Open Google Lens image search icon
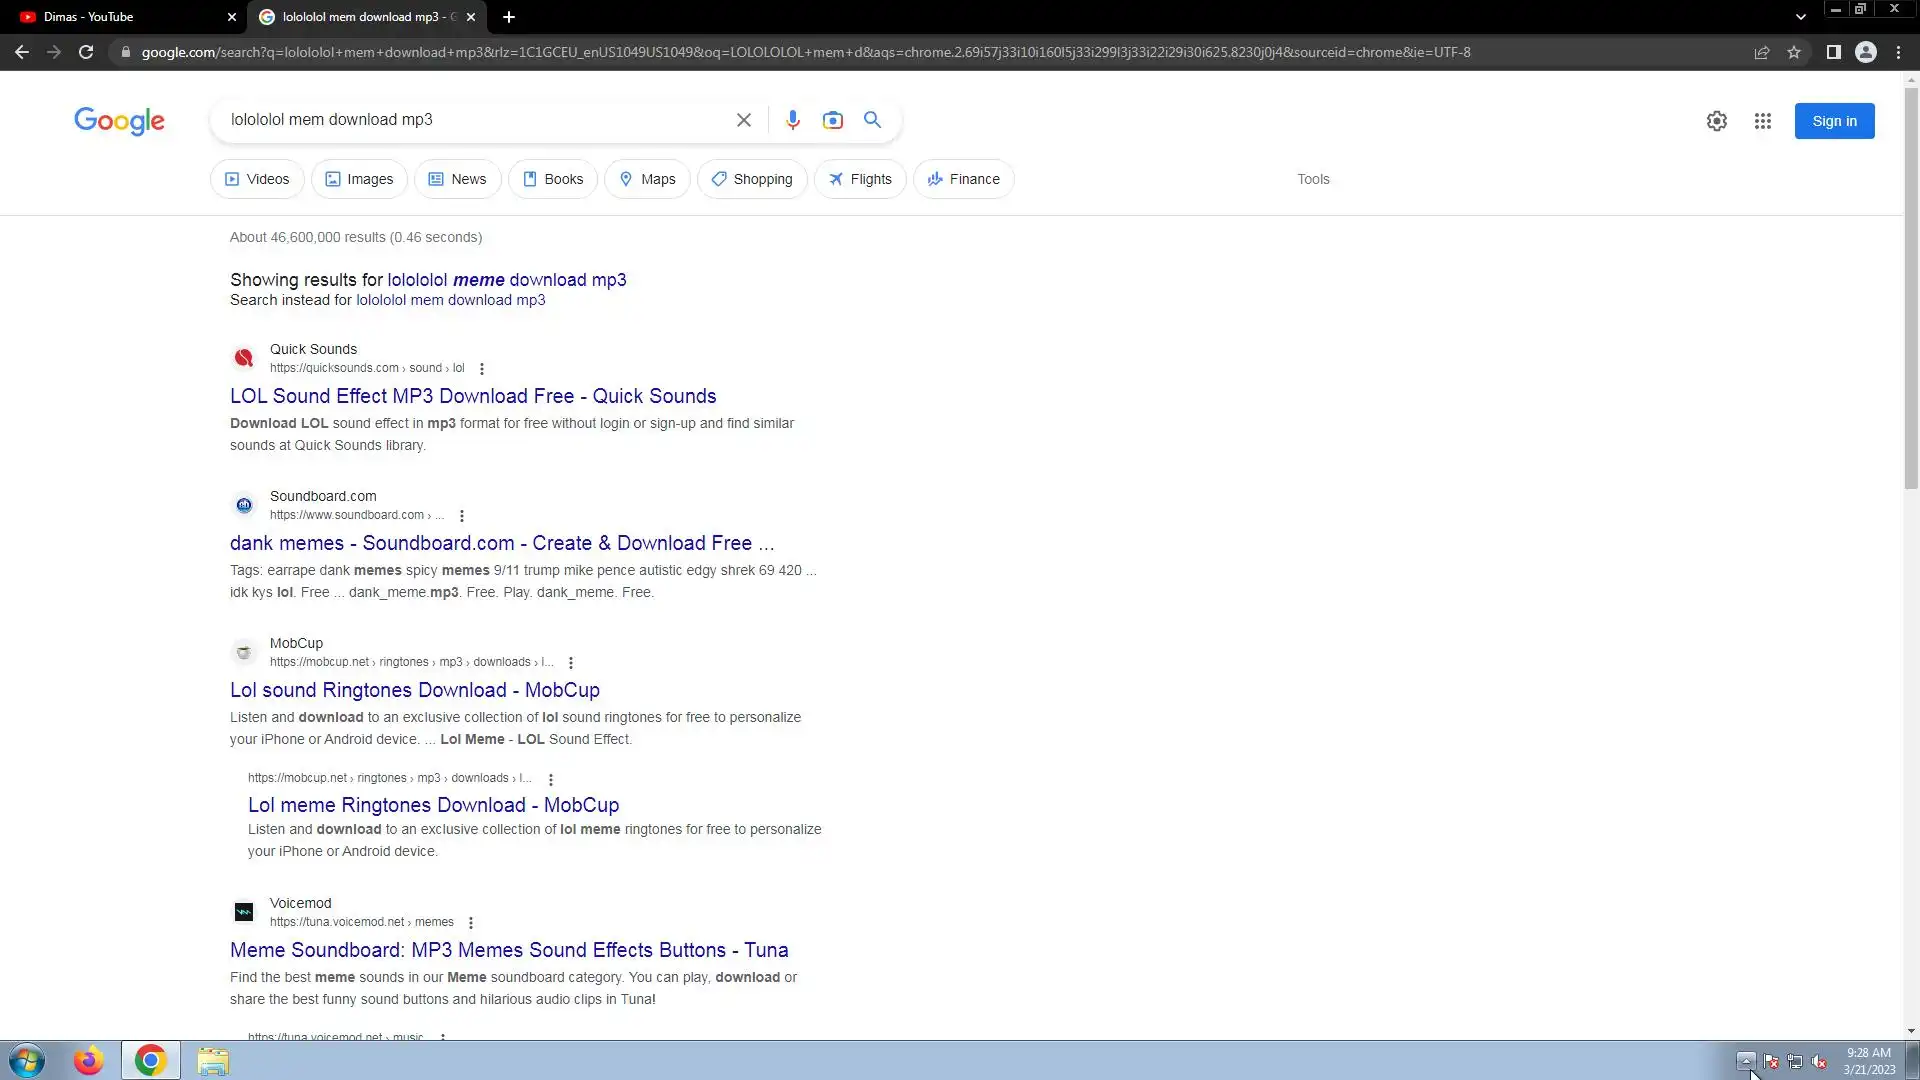Image resolution: width=1920 pixels, height=1080 pixels. pos(832,120)
